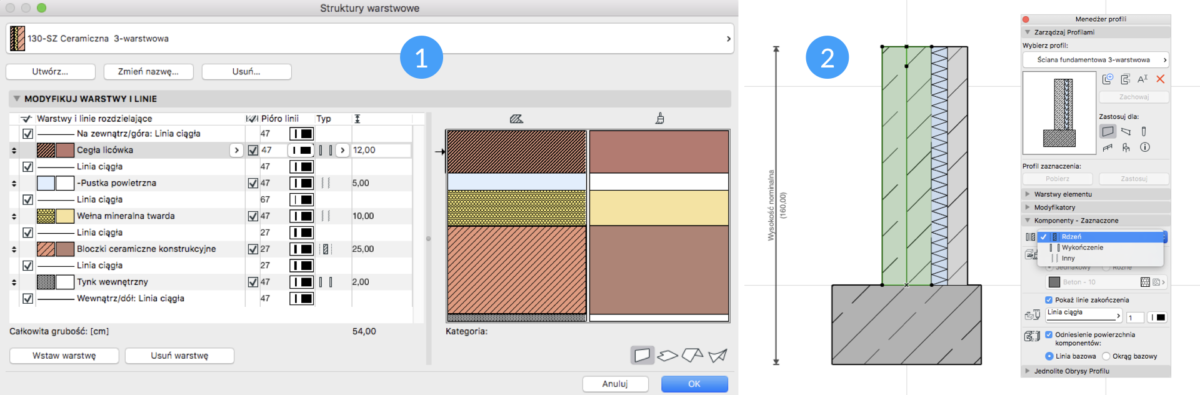The image size is (1200, 395).
Task: Click the Wstaw warstwę button
Action: (x=62, y=356)
